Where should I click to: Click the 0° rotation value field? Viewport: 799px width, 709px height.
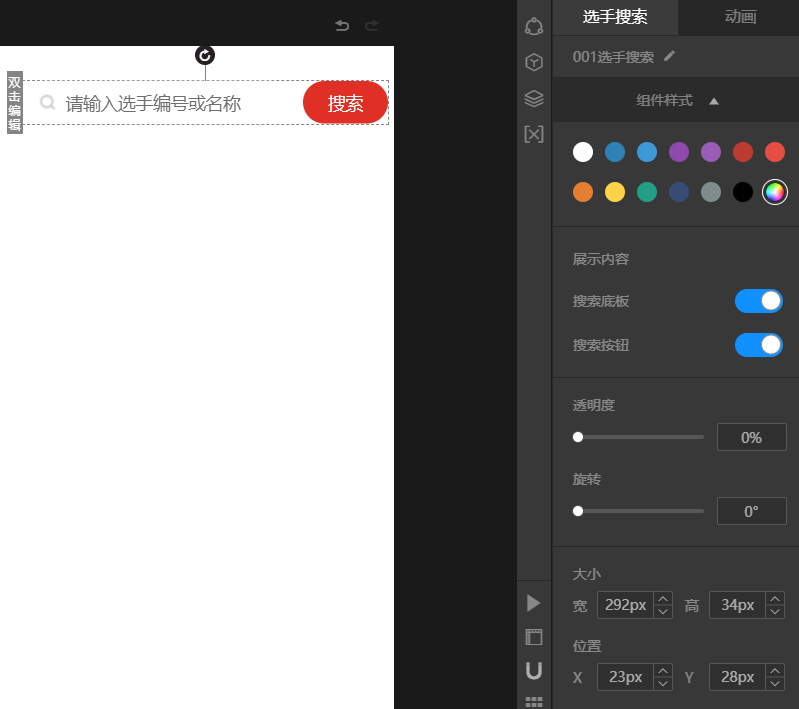pos(752,511)
